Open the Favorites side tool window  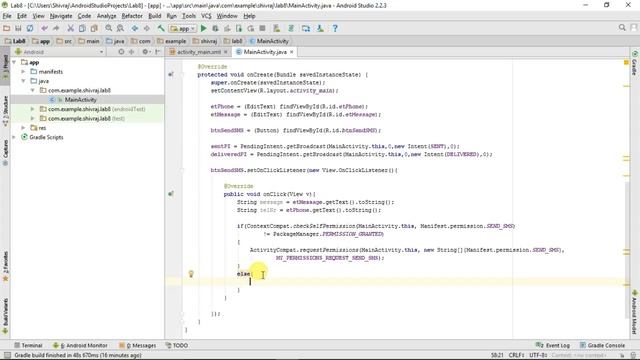pos(5,266)
